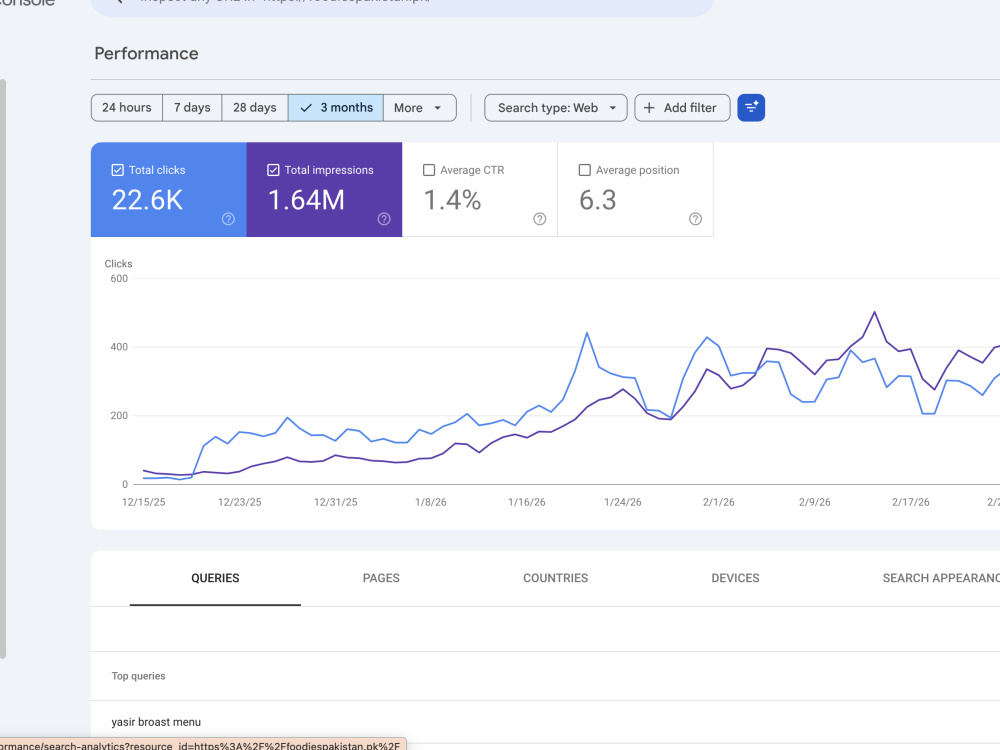Screen dimensions: 1000x750
Task: Open the Search type: Web dropdown
Action: tap(555, 108)
